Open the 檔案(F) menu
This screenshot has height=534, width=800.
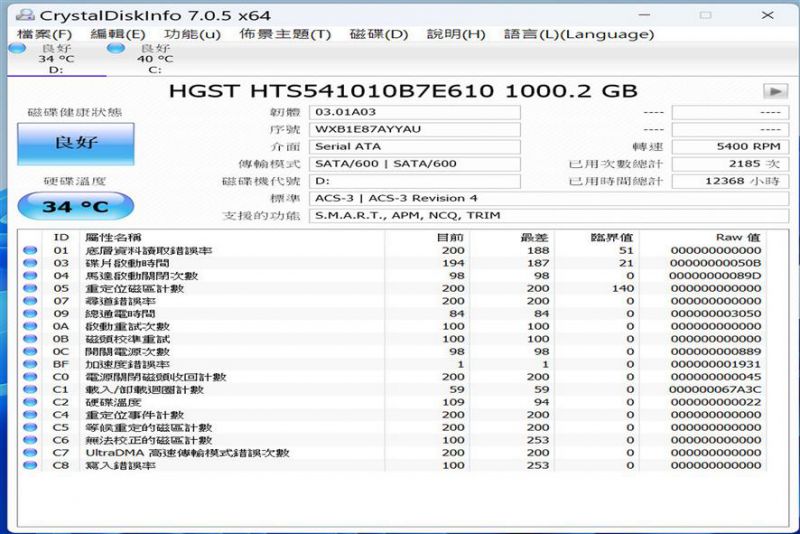click(44, 34)
